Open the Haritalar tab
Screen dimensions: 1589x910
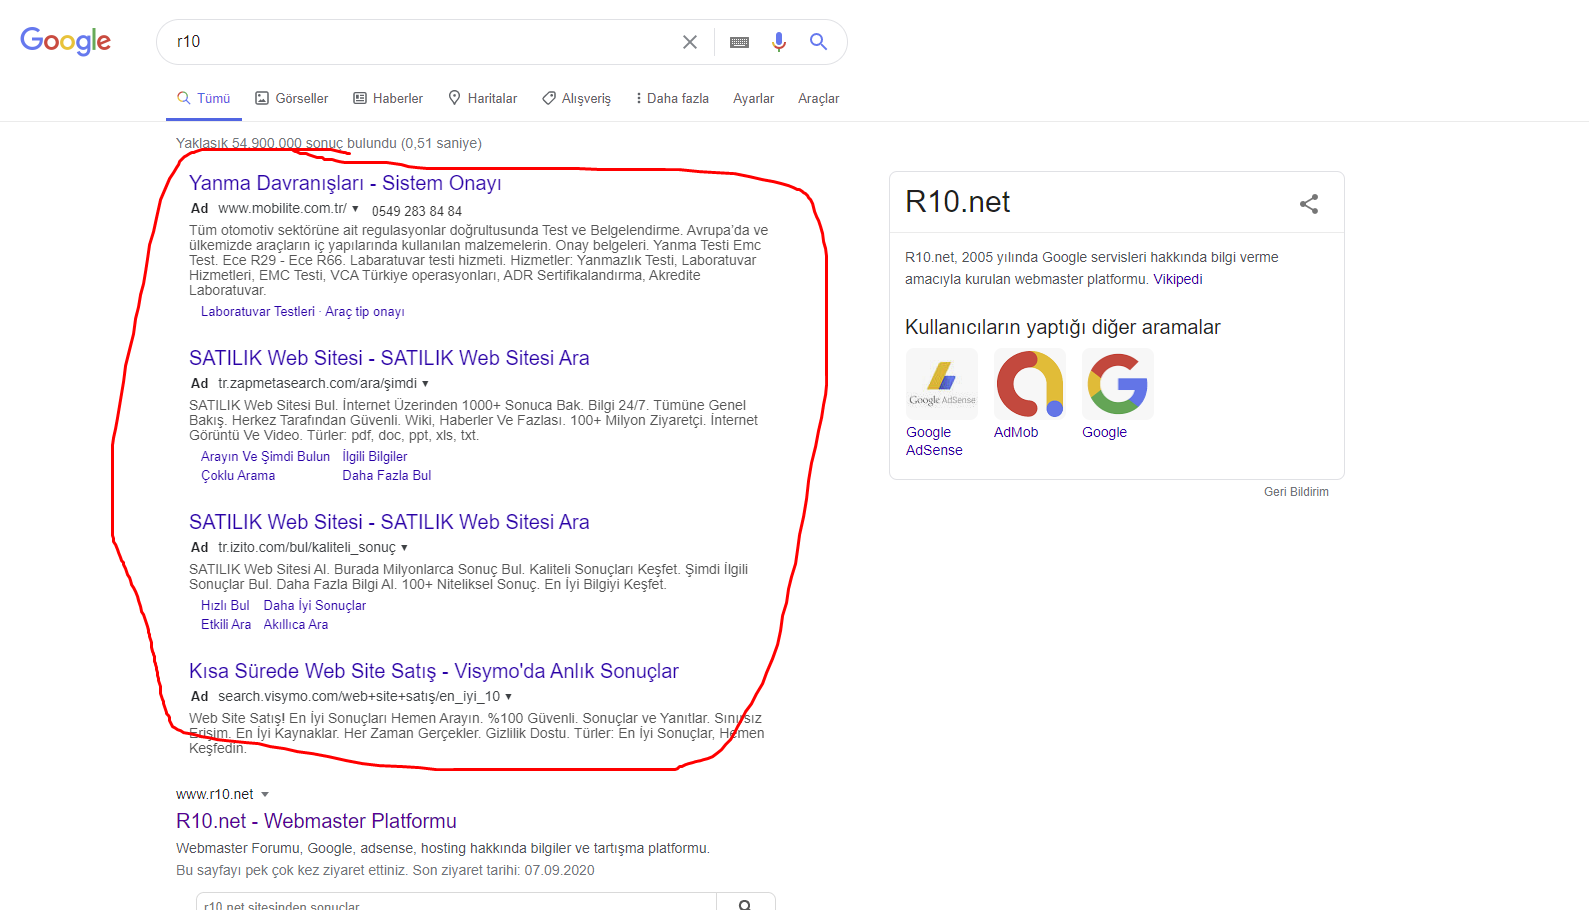483,98
